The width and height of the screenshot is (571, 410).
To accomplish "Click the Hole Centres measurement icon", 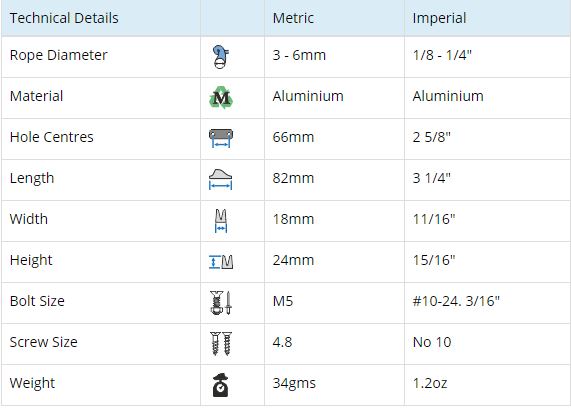I will click(x=221, y=138).
